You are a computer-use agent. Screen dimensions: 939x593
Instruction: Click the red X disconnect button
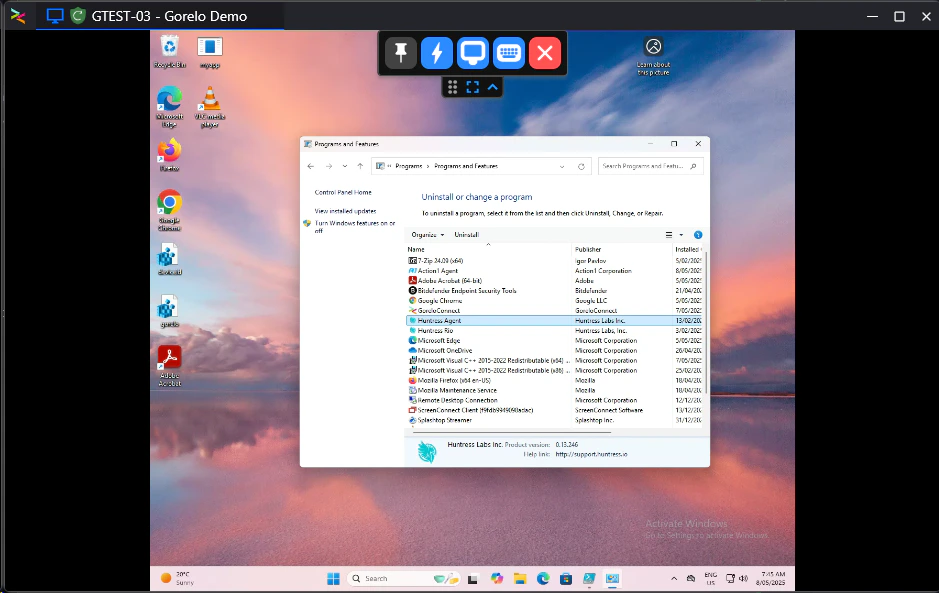545,53
